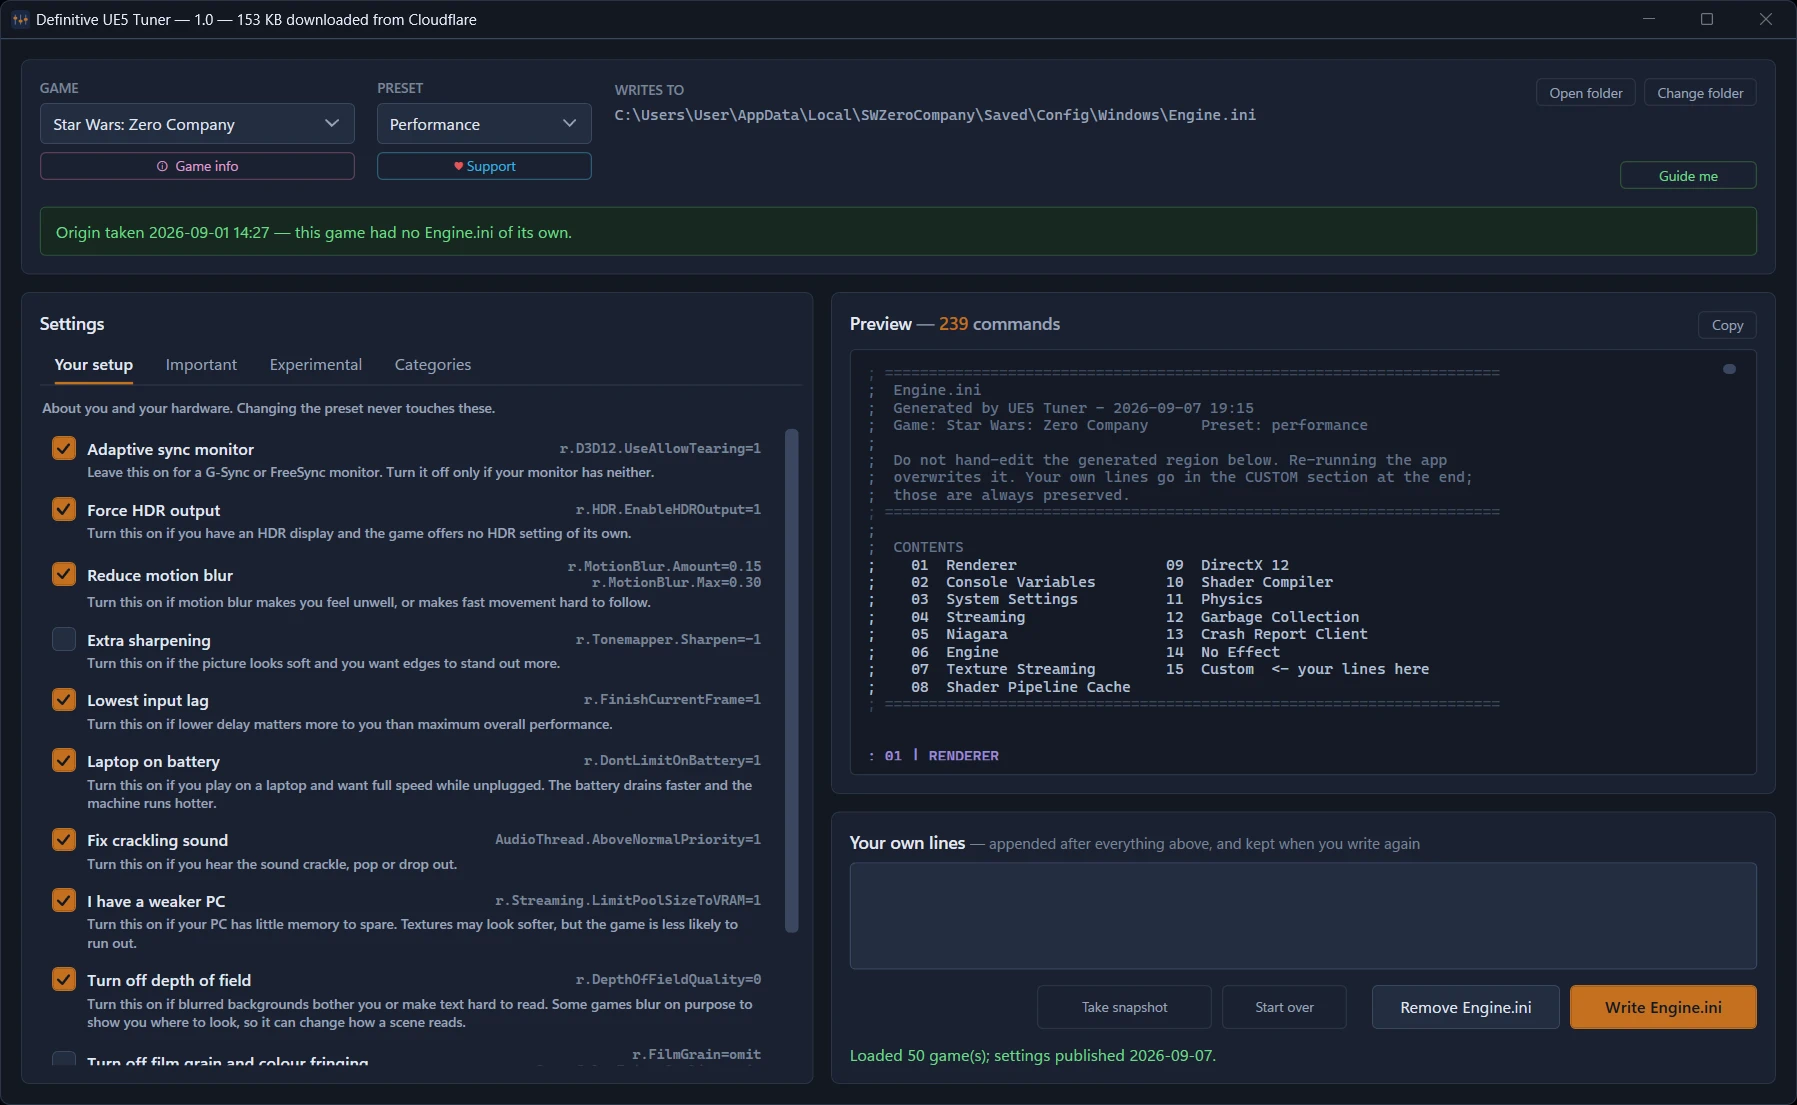Click Remove Engine.ini button
This screenshot has width=1797, height=1105.
tap(1466, 1007)
